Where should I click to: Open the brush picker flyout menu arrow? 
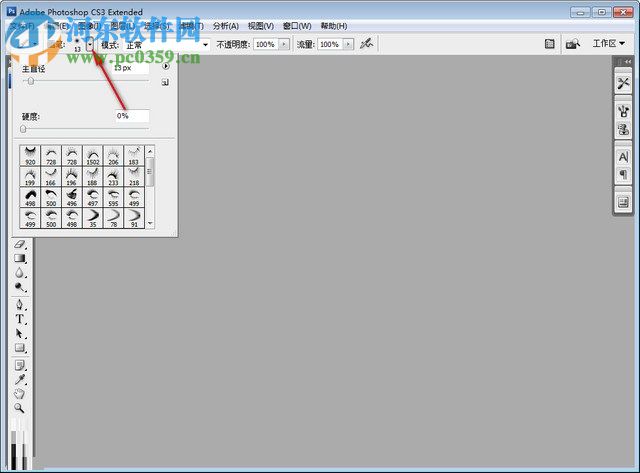(166, 66)
